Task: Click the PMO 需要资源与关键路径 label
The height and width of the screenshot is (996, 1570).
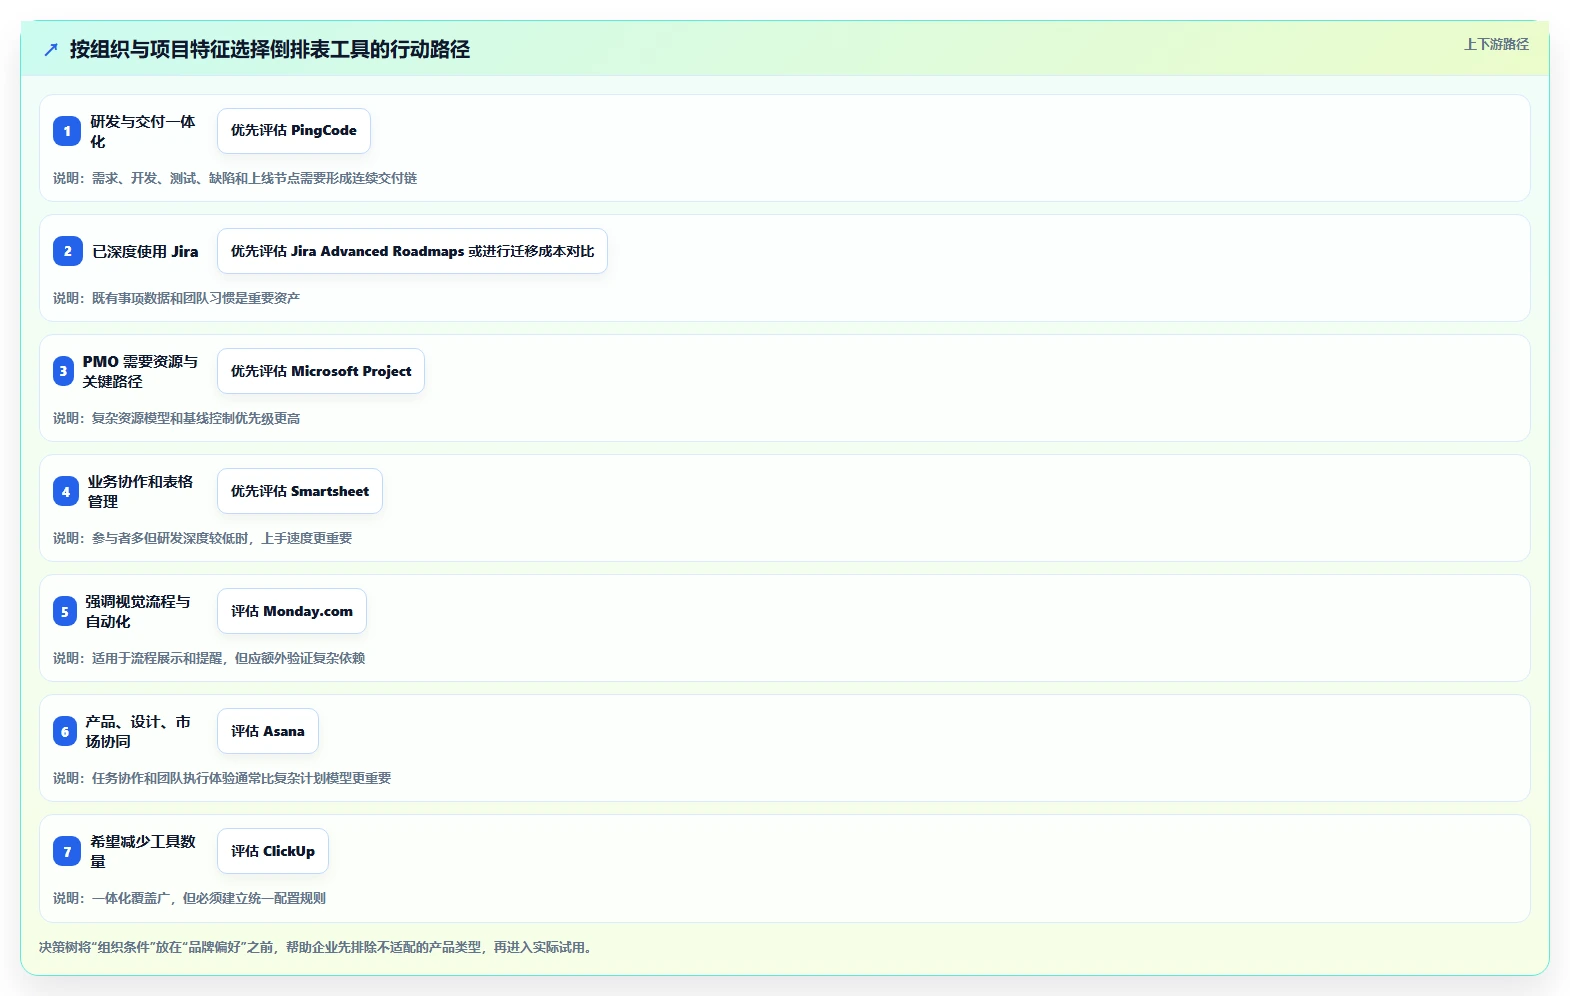Action: (140, 371)
